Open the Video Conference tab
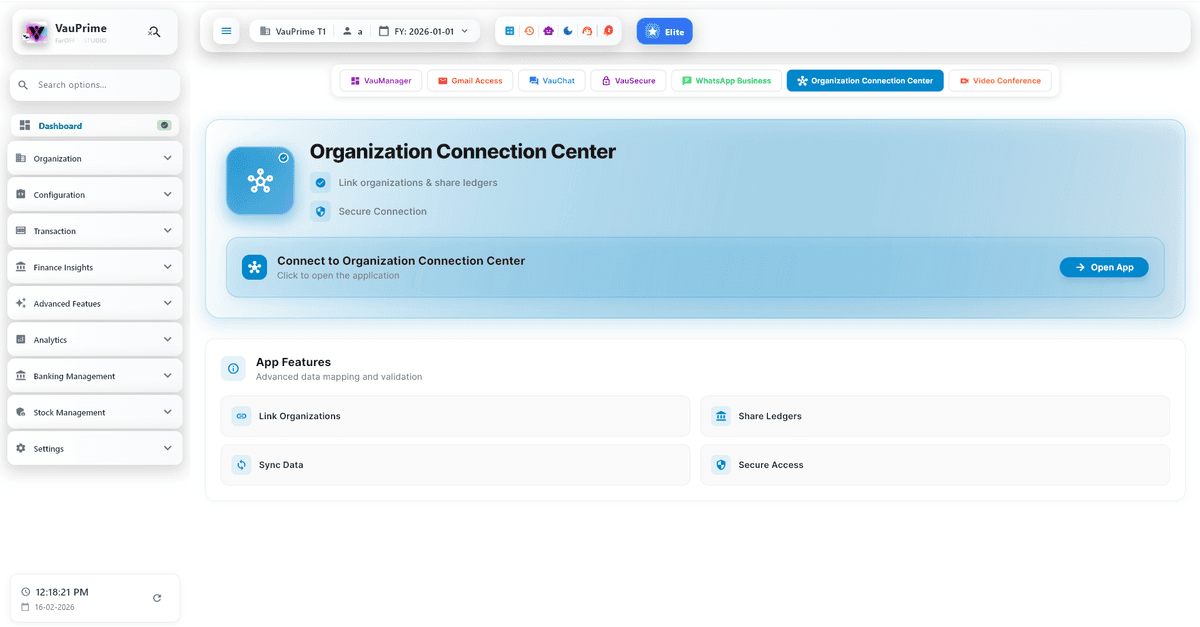The height and width of the screenshot is (627, 1200). click(999, 81)
